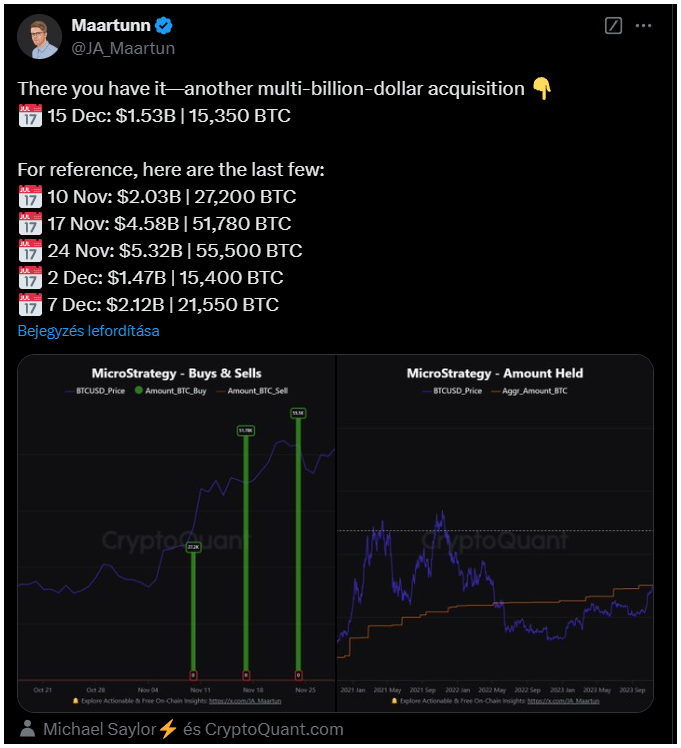
Task: Toggle Aggr_Amount_BTC legend in Amount Held chart
Action: [x=529, y=390]
